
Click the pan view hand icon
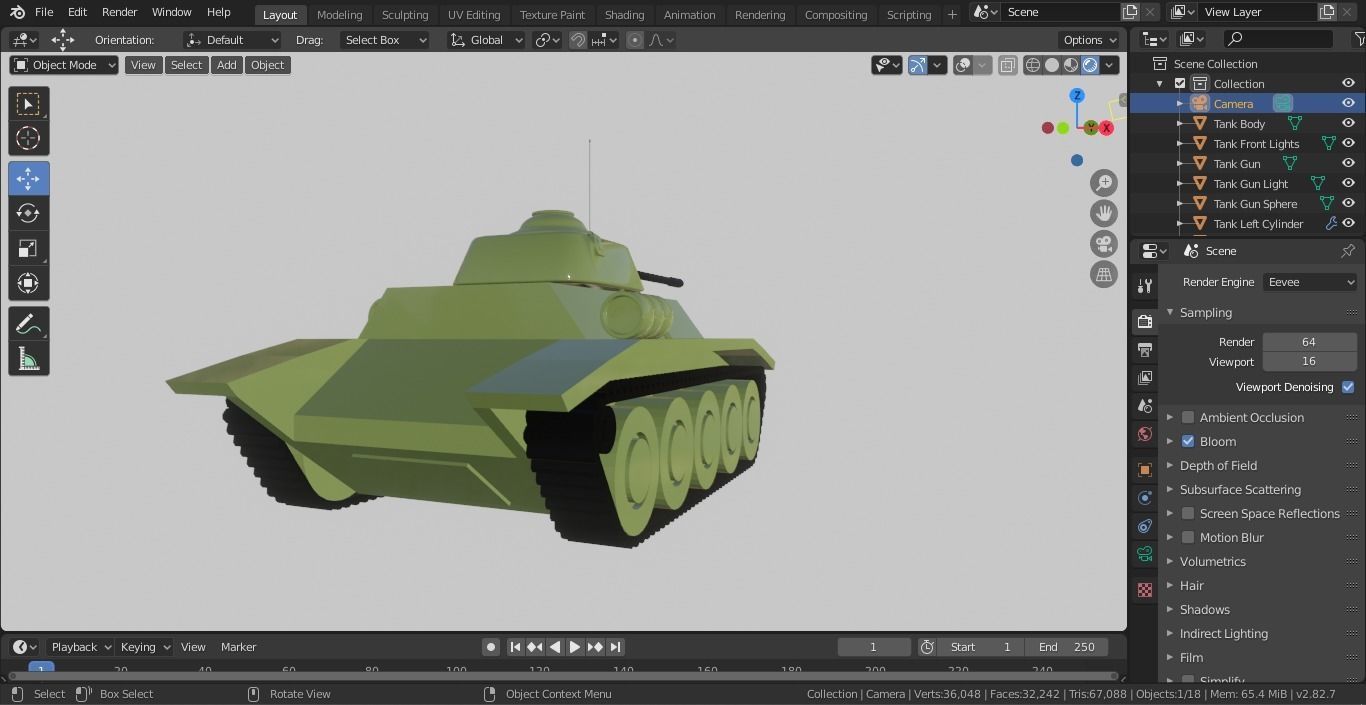[x=1104, y=213]
